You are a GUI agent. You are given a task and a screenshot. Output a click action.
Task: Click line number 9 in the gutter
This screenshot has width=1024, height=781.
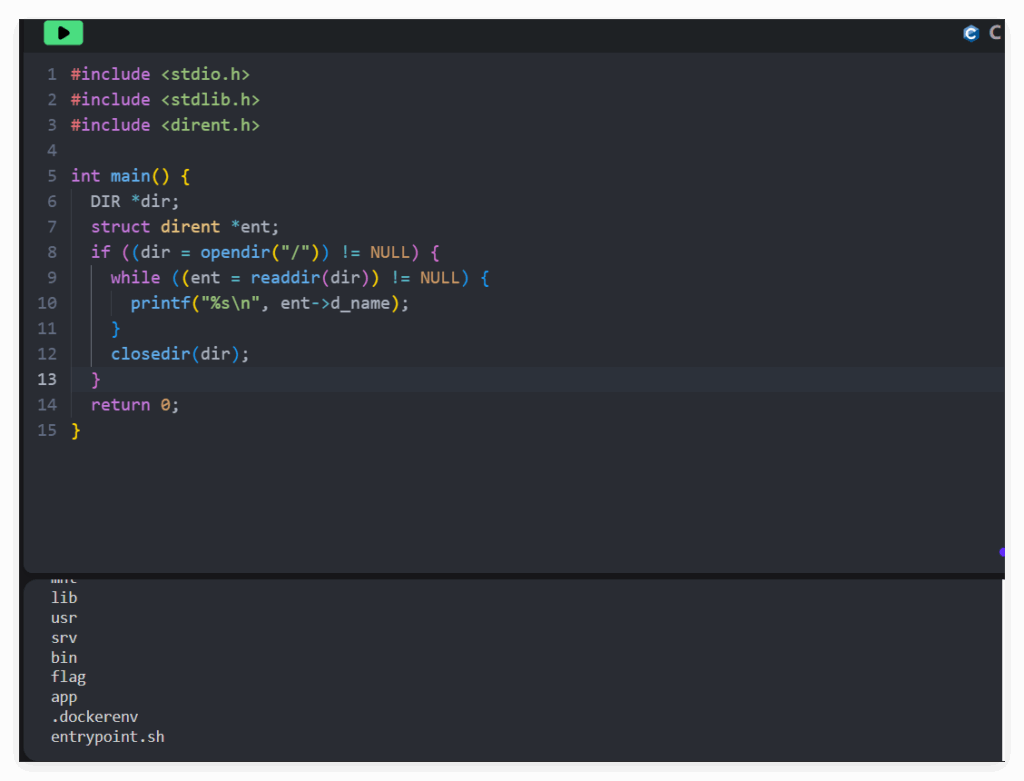[51, 277]
